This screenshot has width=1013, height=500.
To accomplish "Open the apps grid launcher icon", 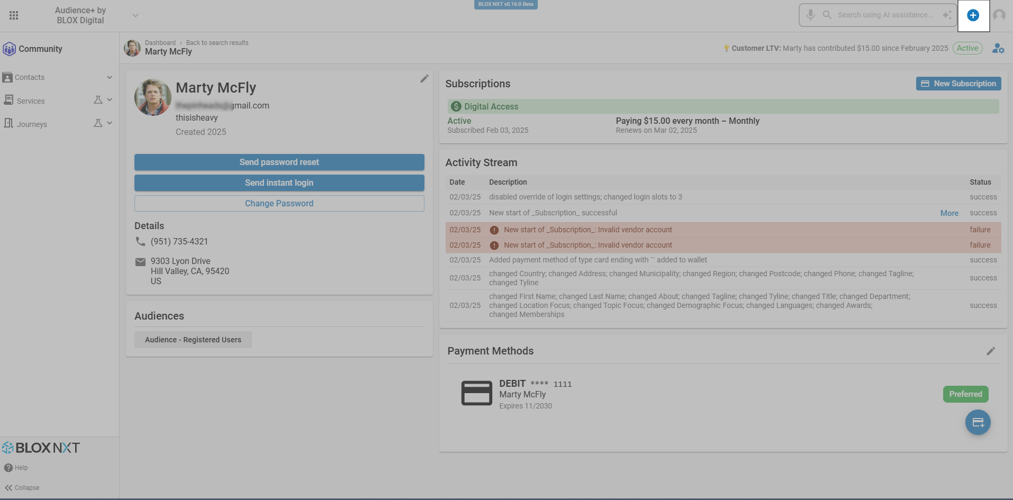I will click(14, 16).
